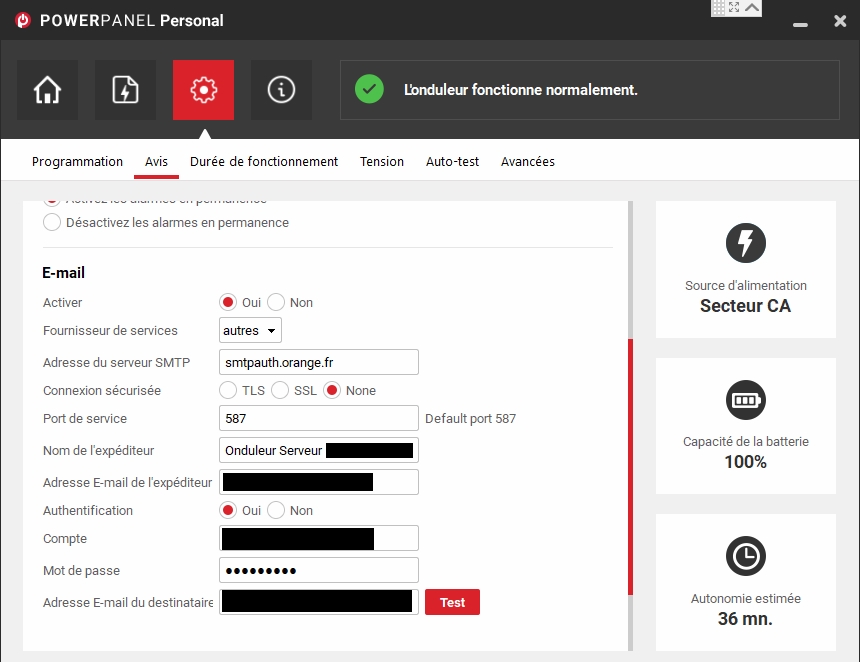Click the recipient e-mail address field
The image size is (860, 662).
[319, 602]
